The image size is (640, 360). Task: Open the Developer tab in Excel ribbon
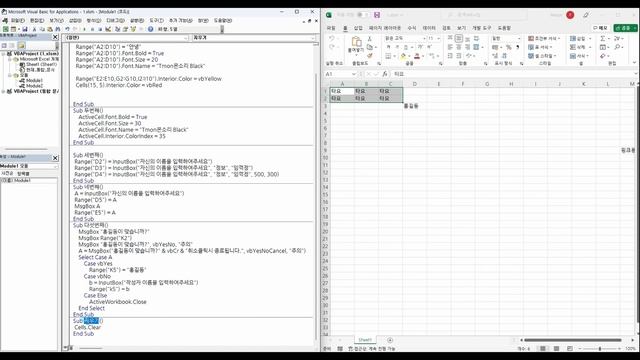point(482,28)
